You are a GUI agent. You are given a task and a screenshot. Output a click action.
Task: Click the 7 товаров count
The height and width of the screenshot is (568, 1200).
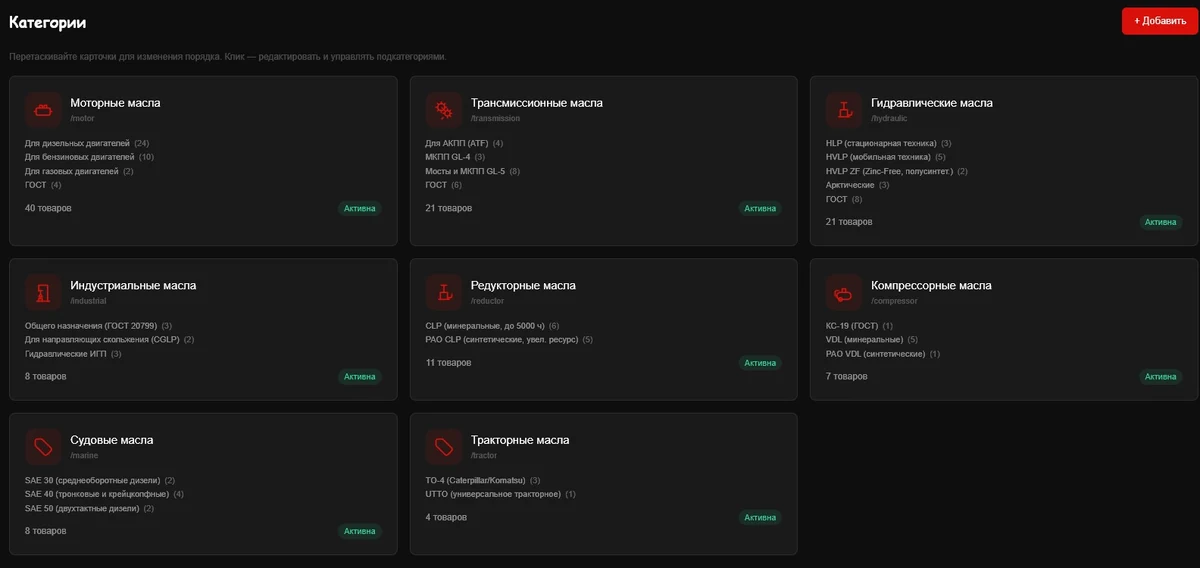point(847,377)
